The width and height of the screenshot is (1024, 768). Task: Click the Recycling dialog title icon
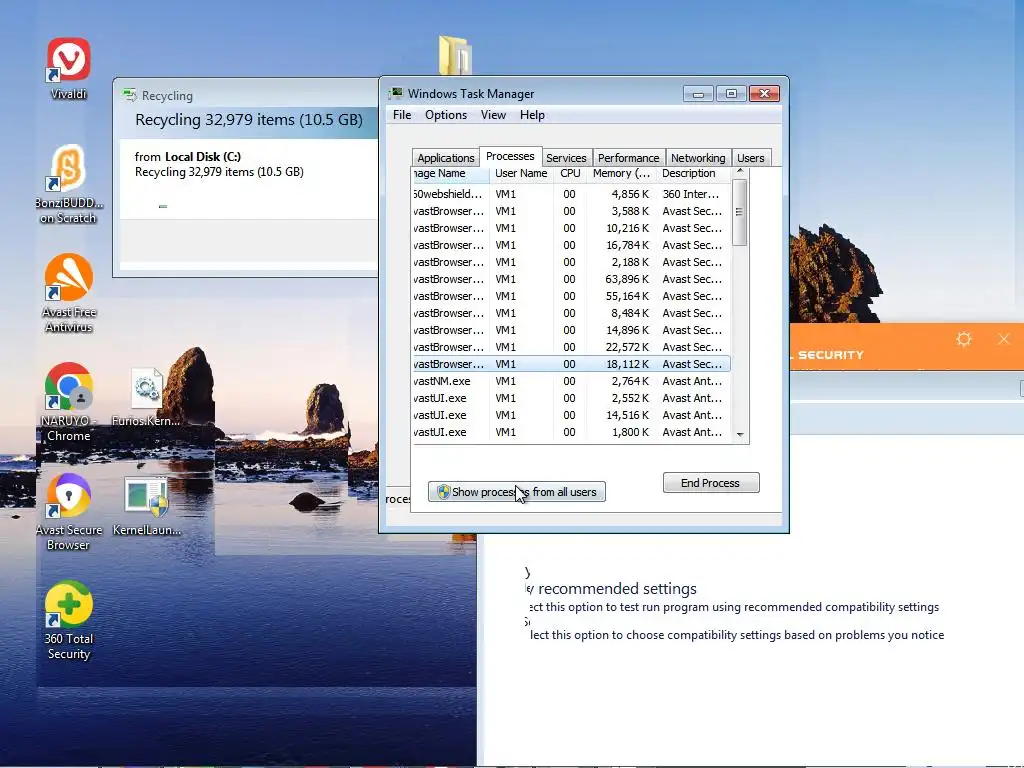coord(129,95)
